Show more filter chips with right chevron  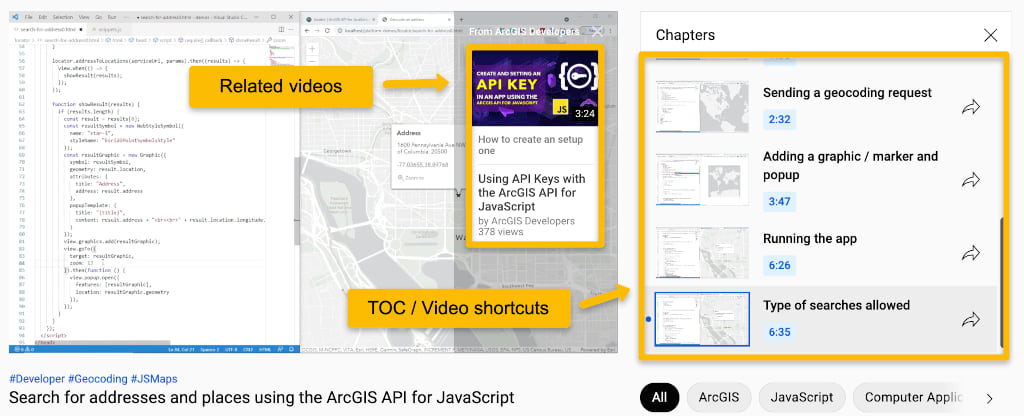click(x=989, y=398)
